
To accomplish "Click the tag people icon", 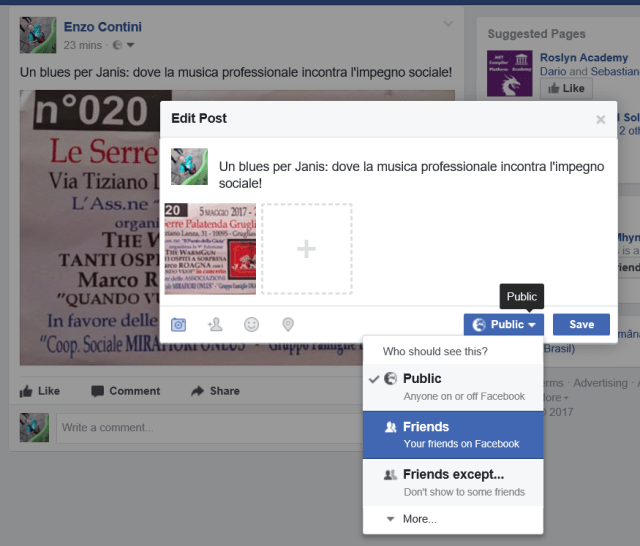I will click(215, 325).
